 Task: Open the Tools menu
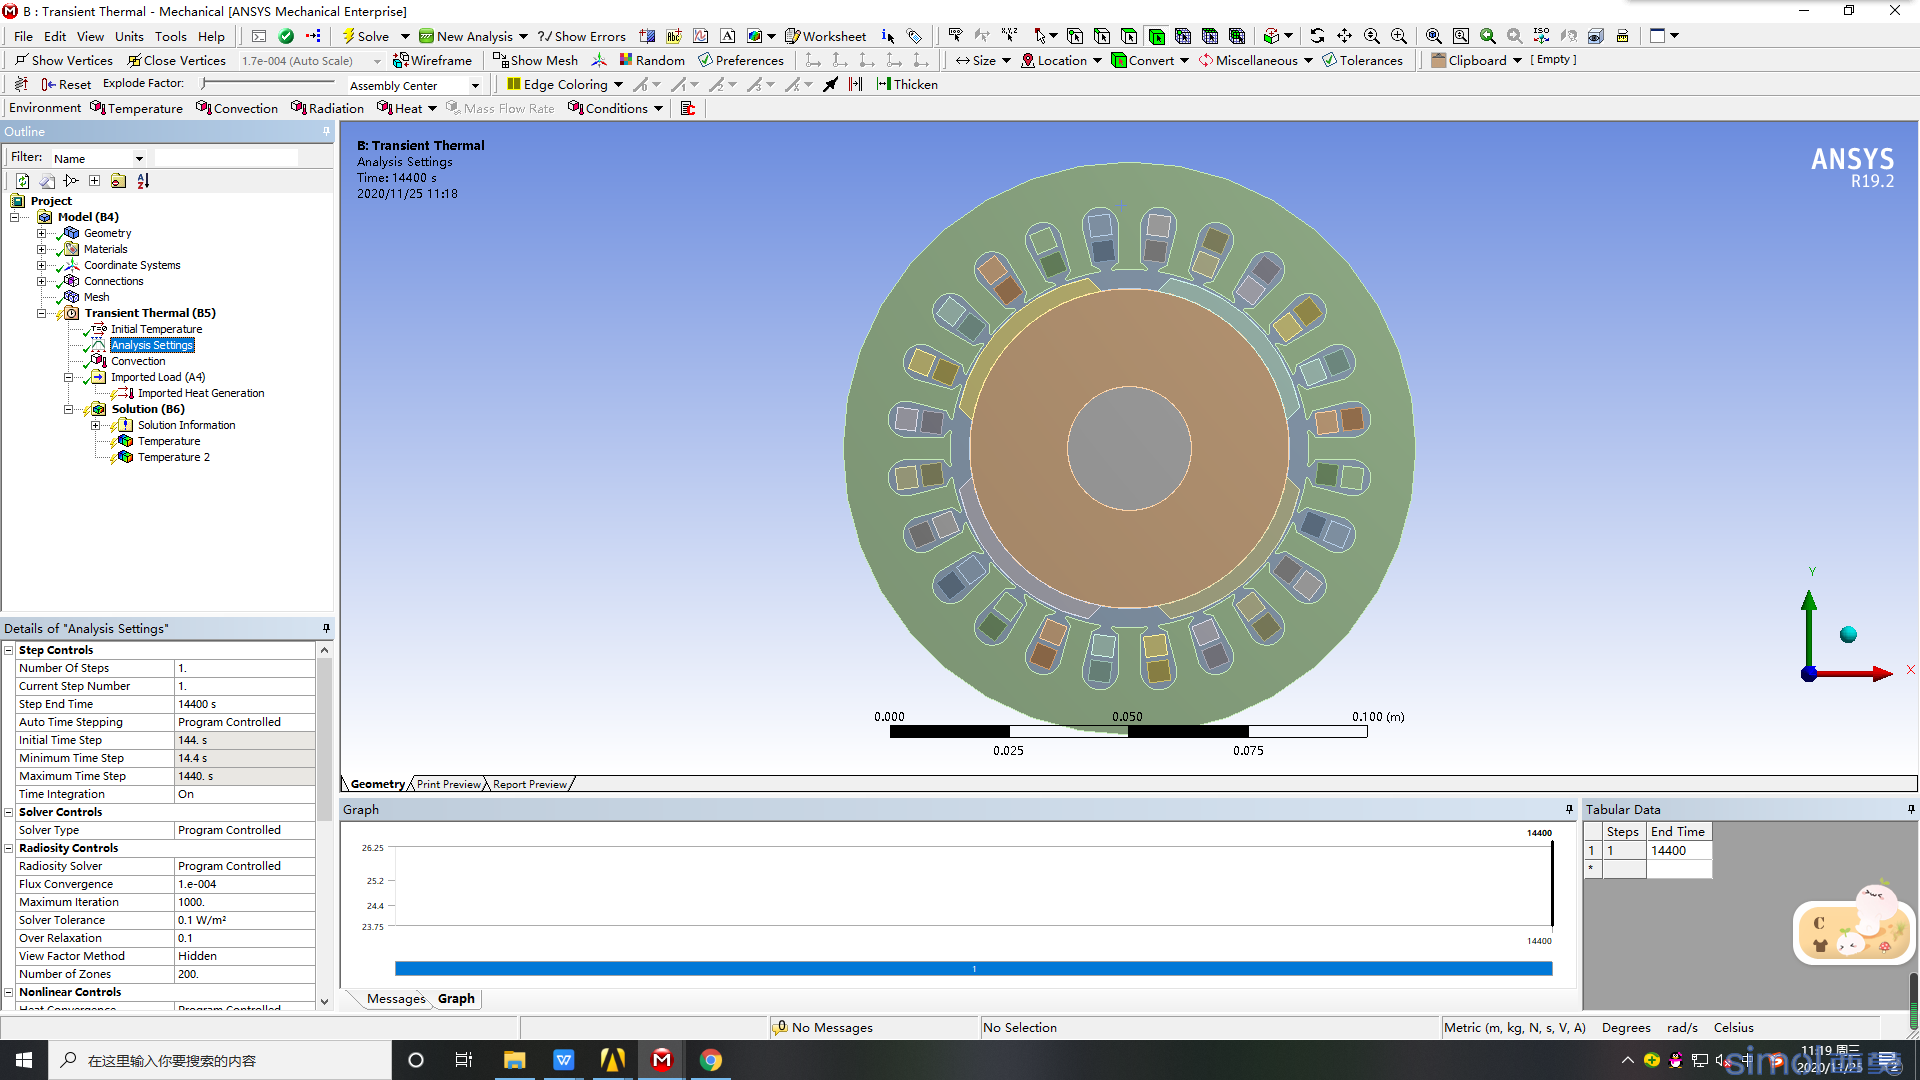click(170, 36)
